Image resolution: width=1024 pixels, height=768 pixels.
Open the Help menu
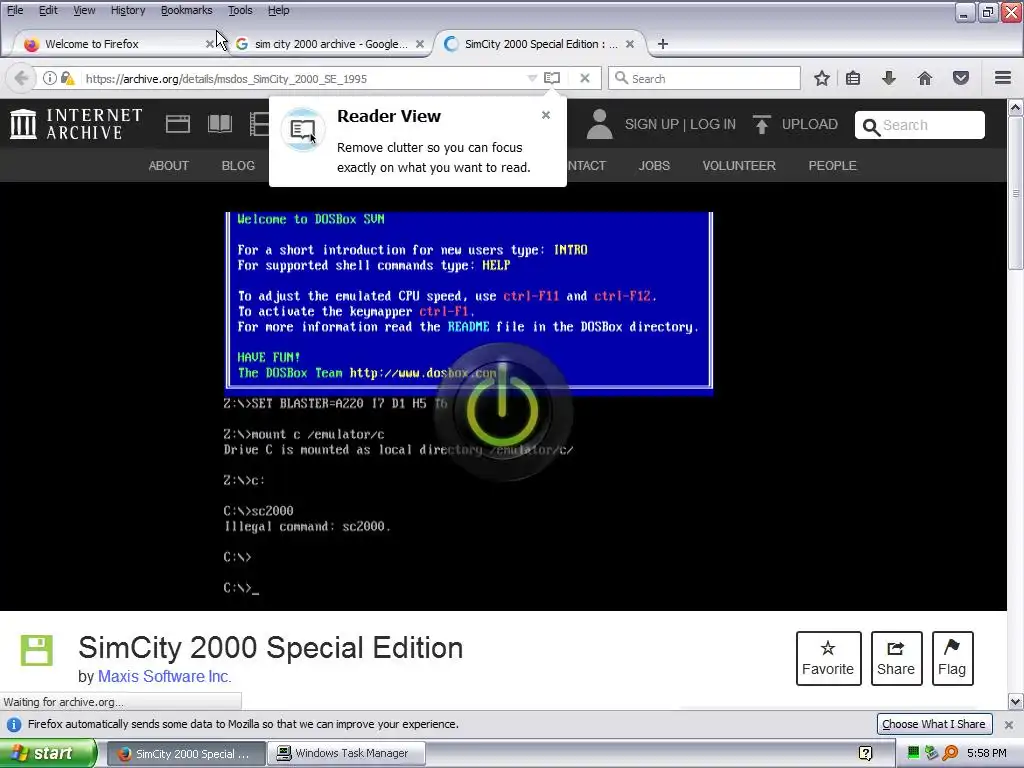tap(279, 10)
